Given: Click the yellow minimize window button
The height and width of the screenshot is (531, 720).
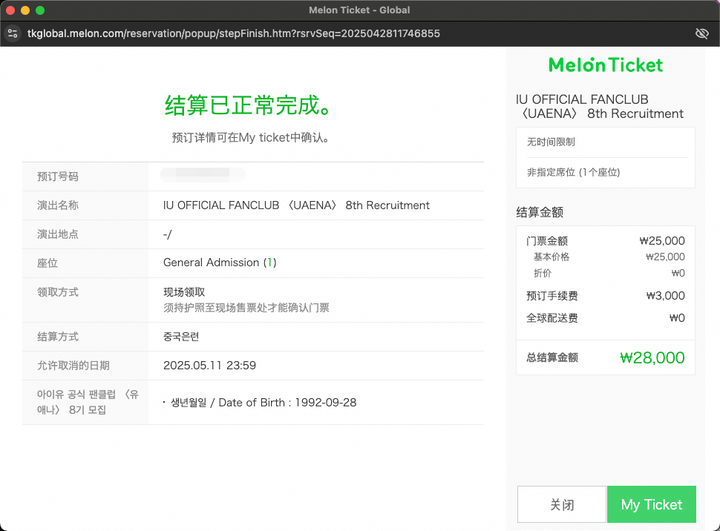Looking at the screenshot, I should [25, 10].
